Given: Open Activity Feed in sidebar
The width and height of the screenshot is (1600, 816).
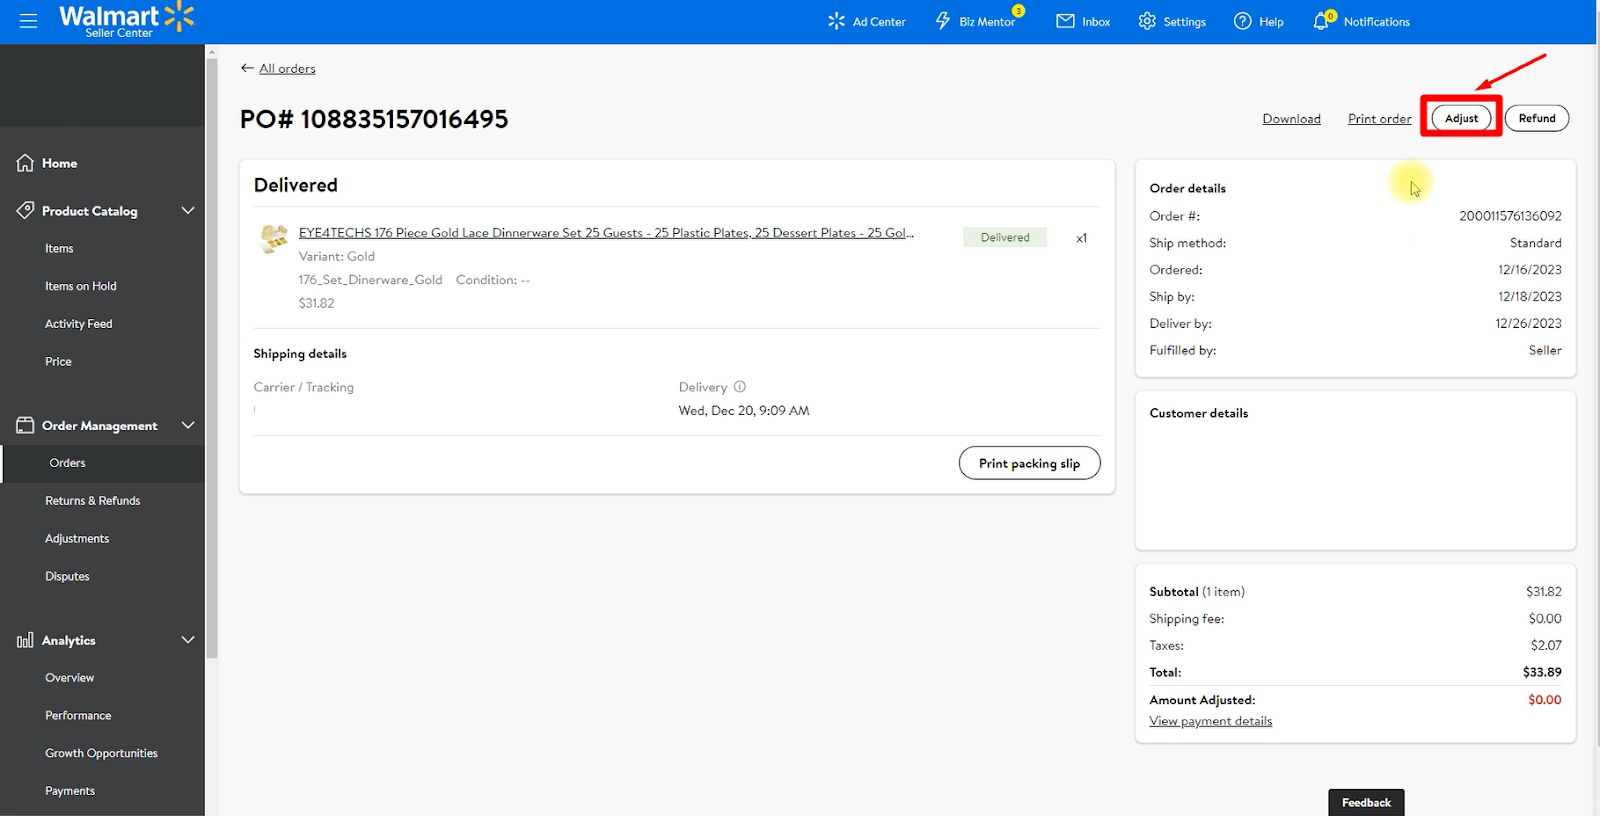Looking at the screenshot, I should [78, 324].
